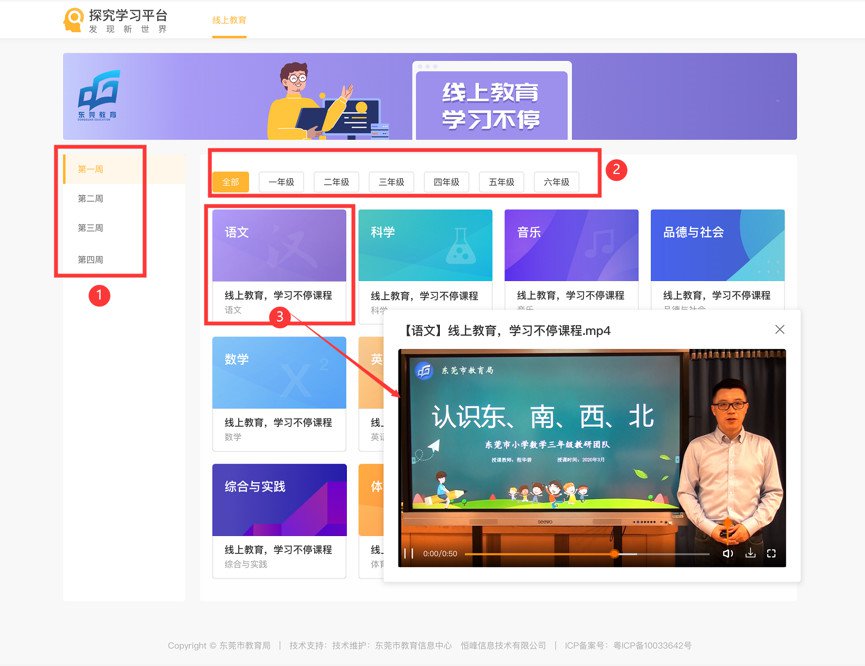Open the 科学 course card
The image size is (865, 666).
[x=425, y=262]
